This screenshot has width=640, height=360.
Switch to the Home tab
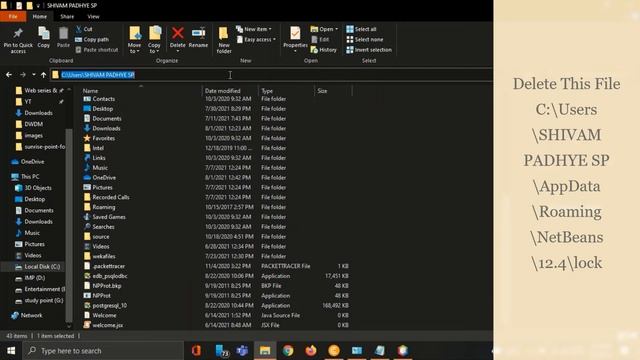tap(40, 17)
